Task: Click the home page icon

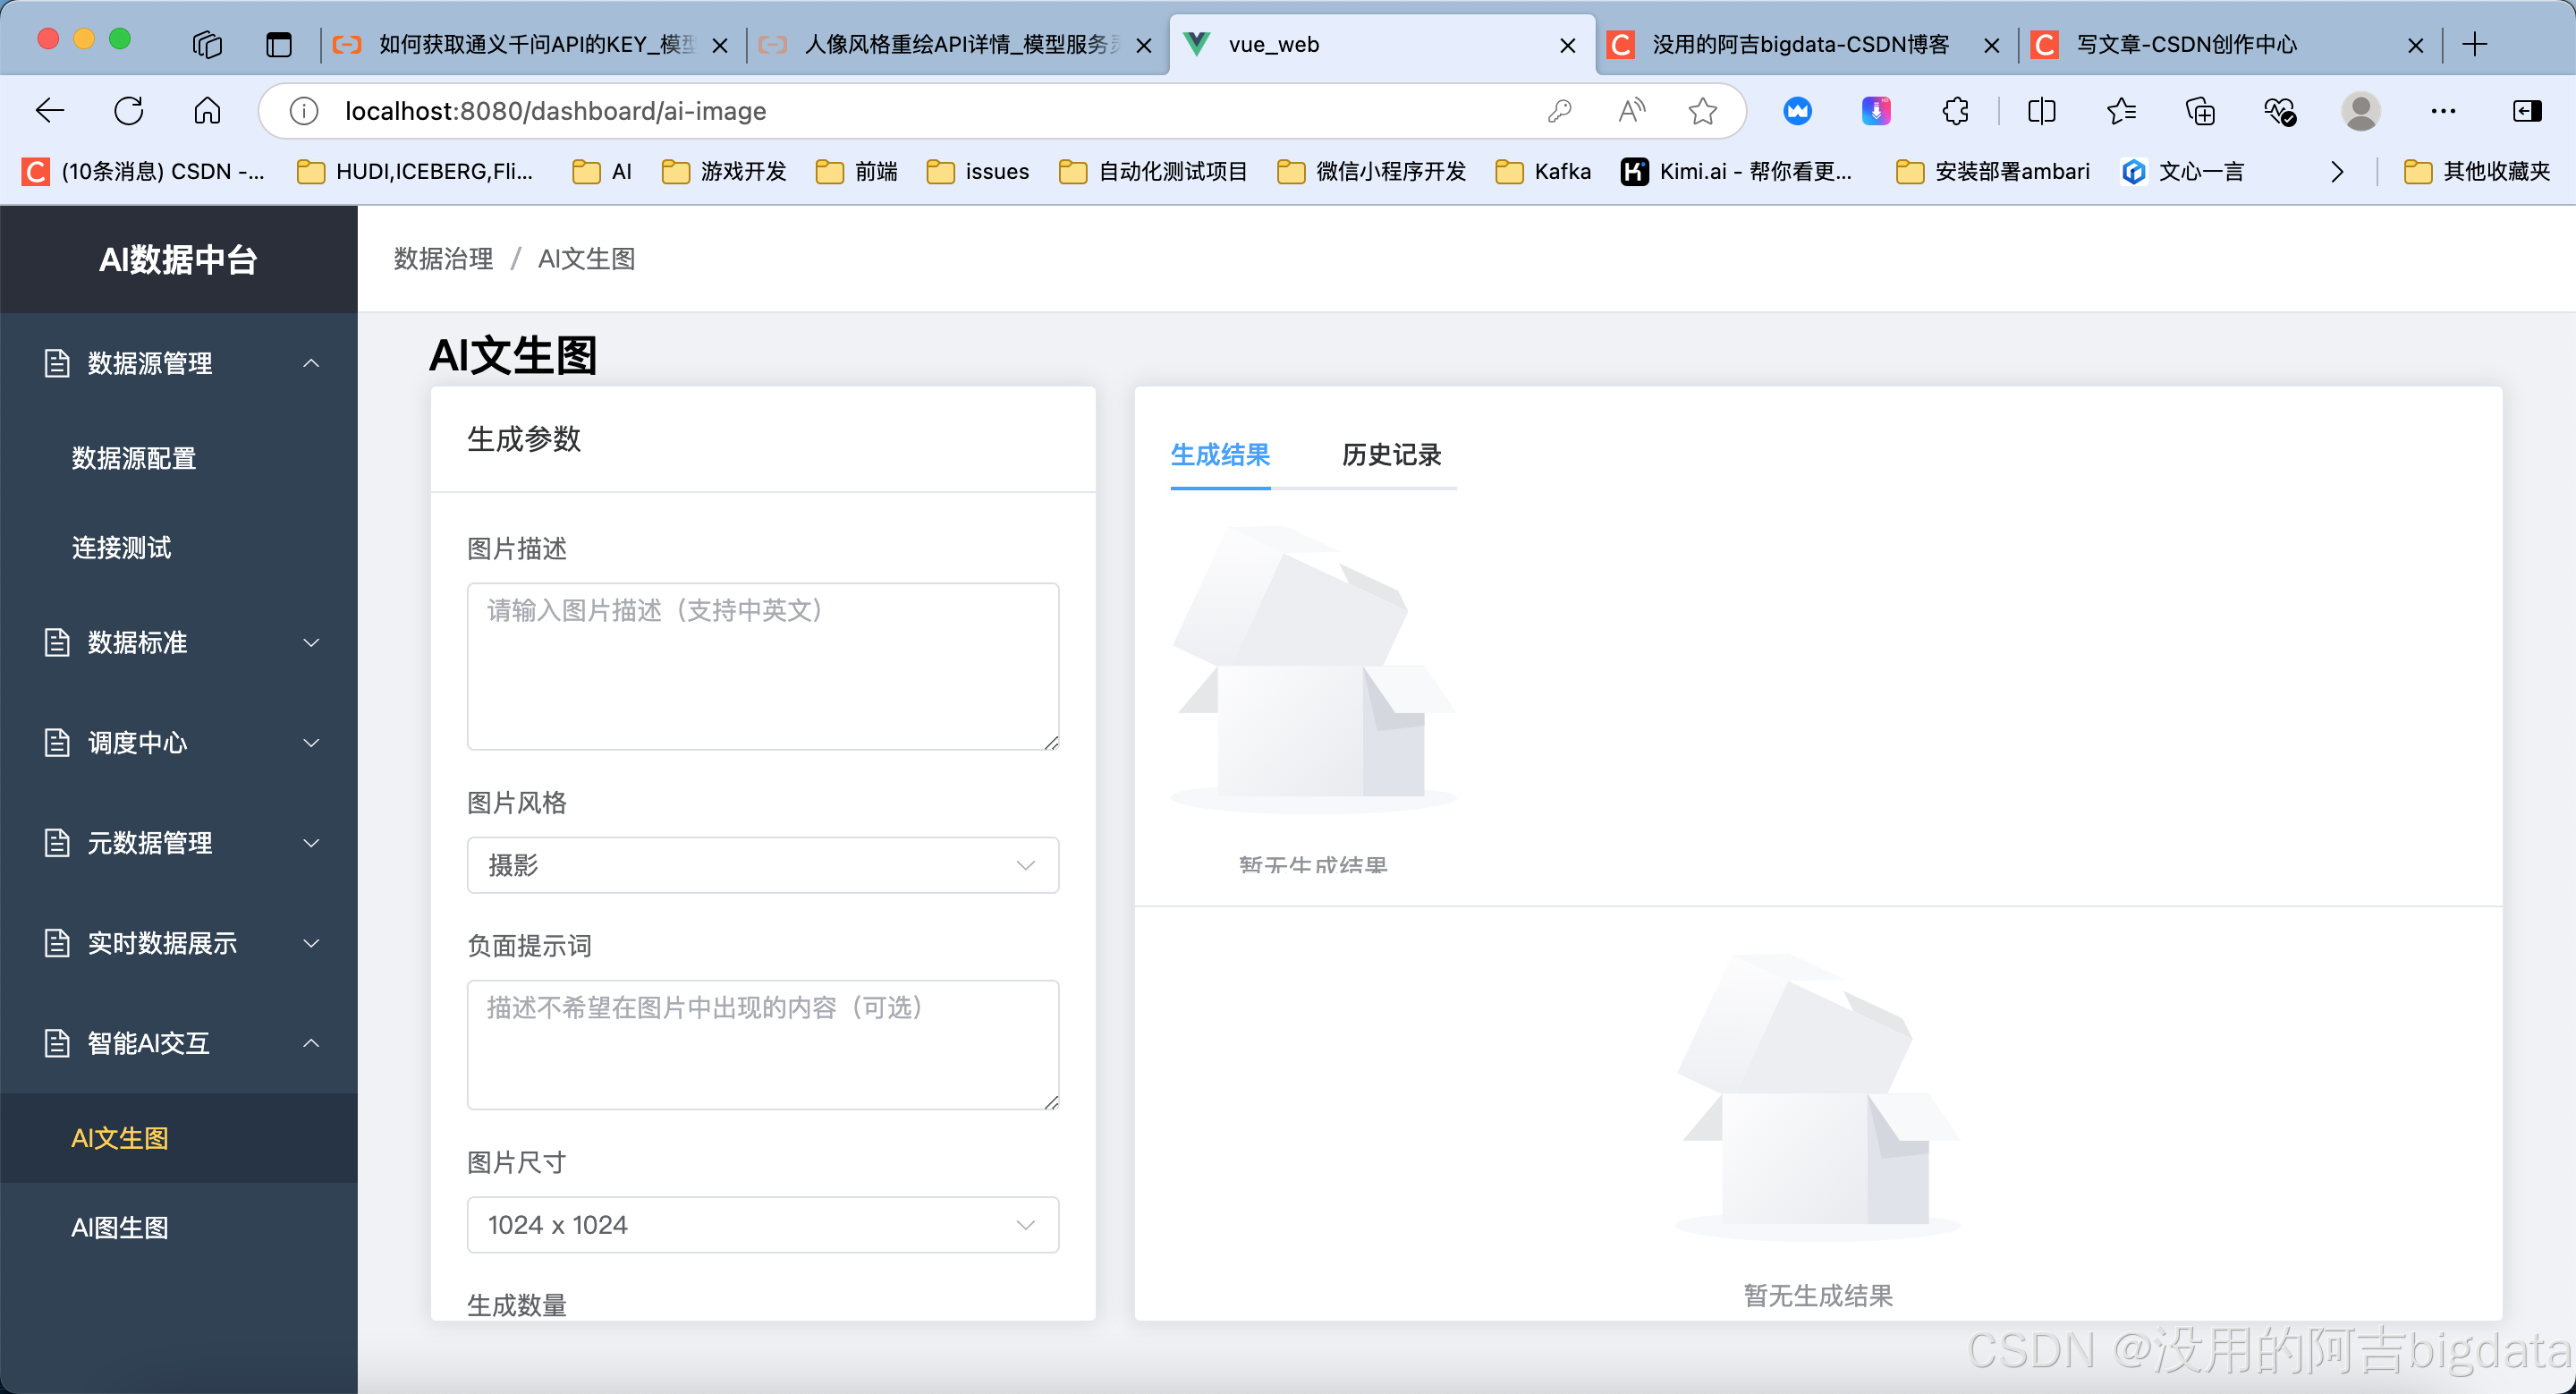Action: pyautogui.click(x=207, y=111)
